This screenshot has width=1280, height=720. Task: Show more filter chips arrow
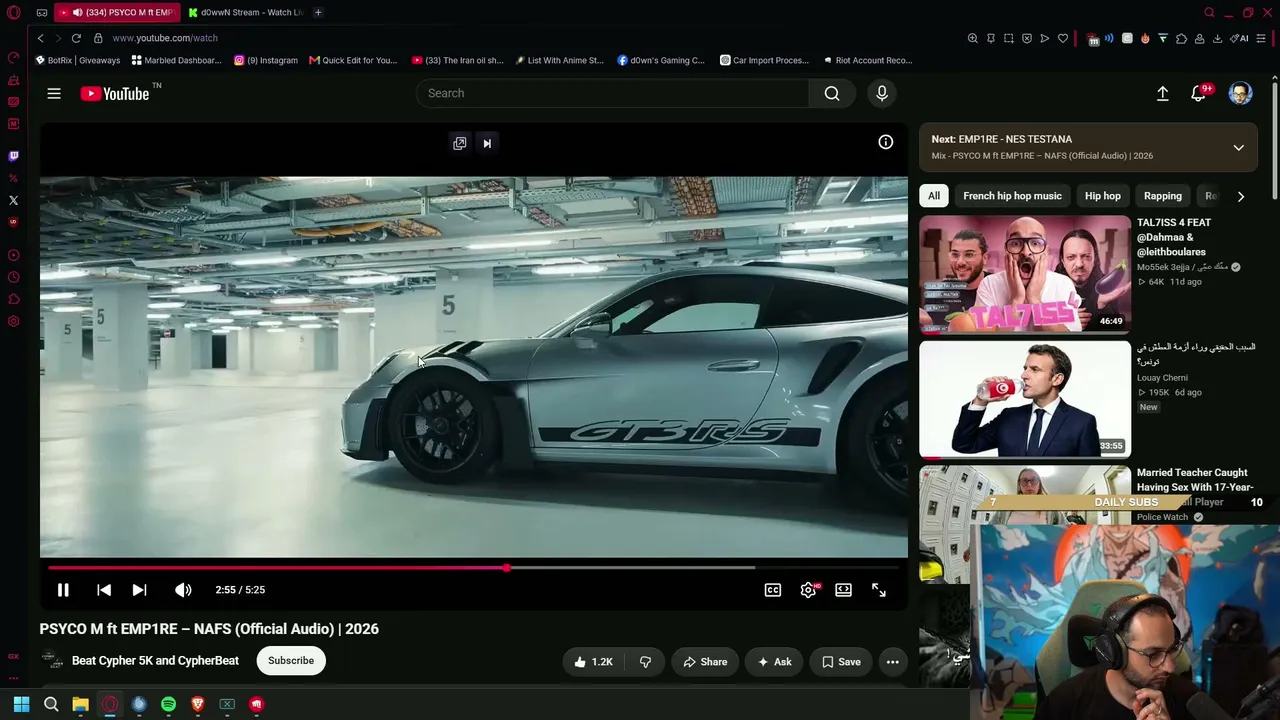coord(1241,196)
